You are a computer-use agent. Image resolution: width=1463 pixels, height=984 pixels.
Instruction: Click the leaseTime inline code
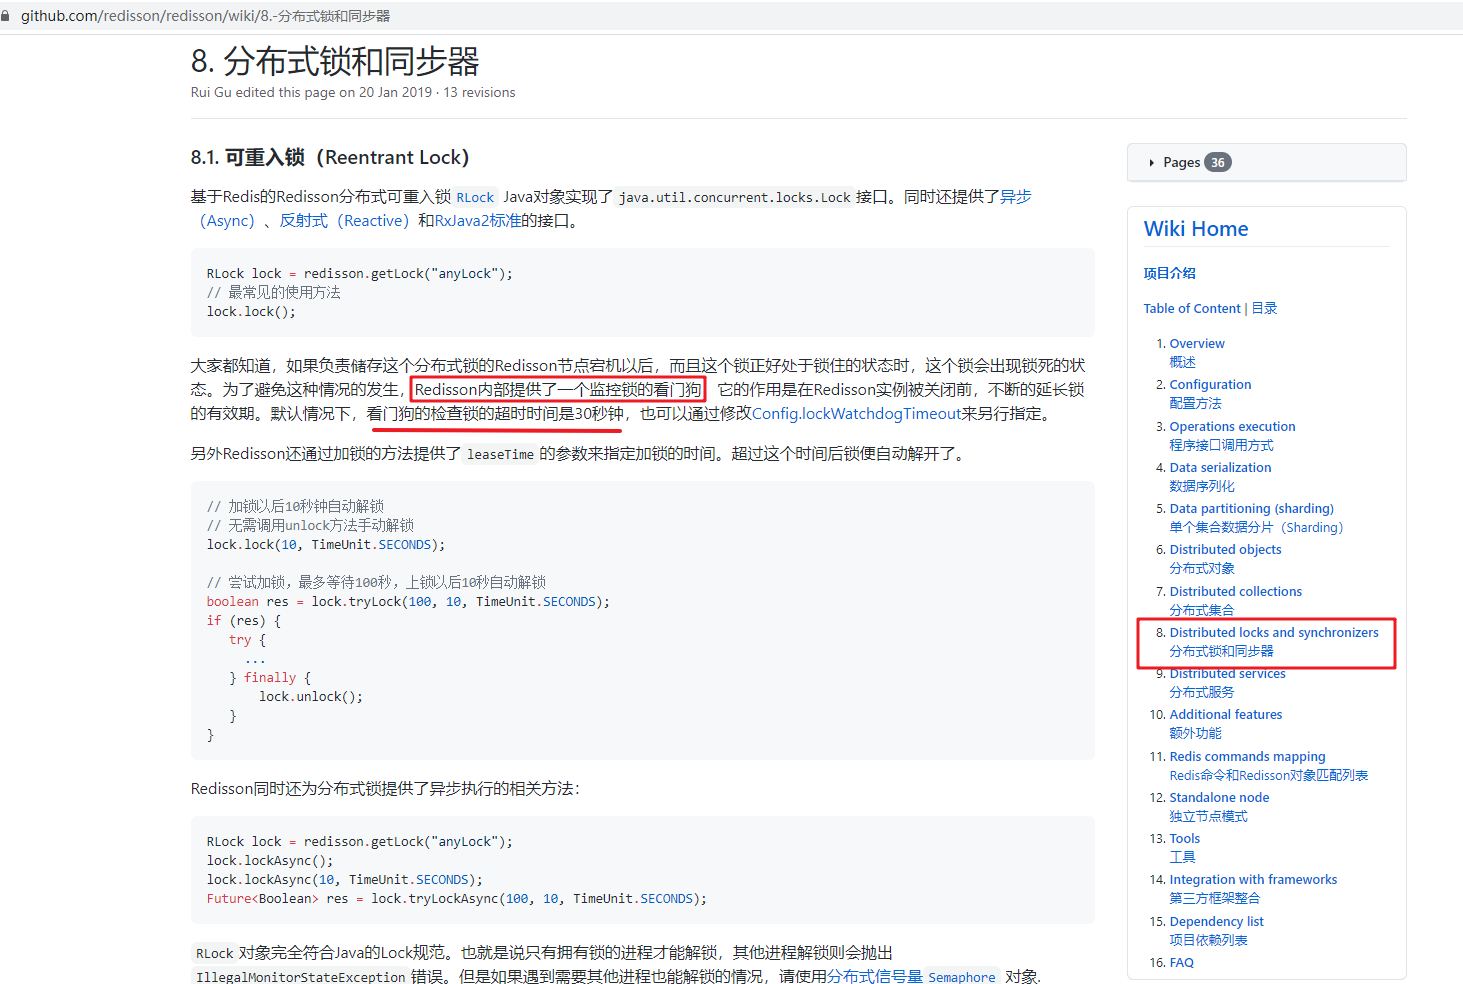coord(500,454)
